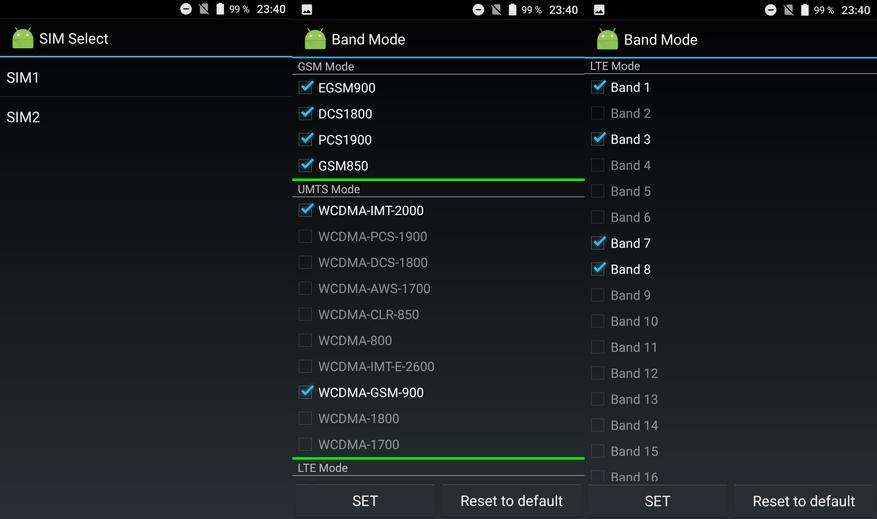Viewport: 877px width, 519px height.
Task: Uncheck the EGSM900 band checkbox
Action: click(x=306, y=88)
